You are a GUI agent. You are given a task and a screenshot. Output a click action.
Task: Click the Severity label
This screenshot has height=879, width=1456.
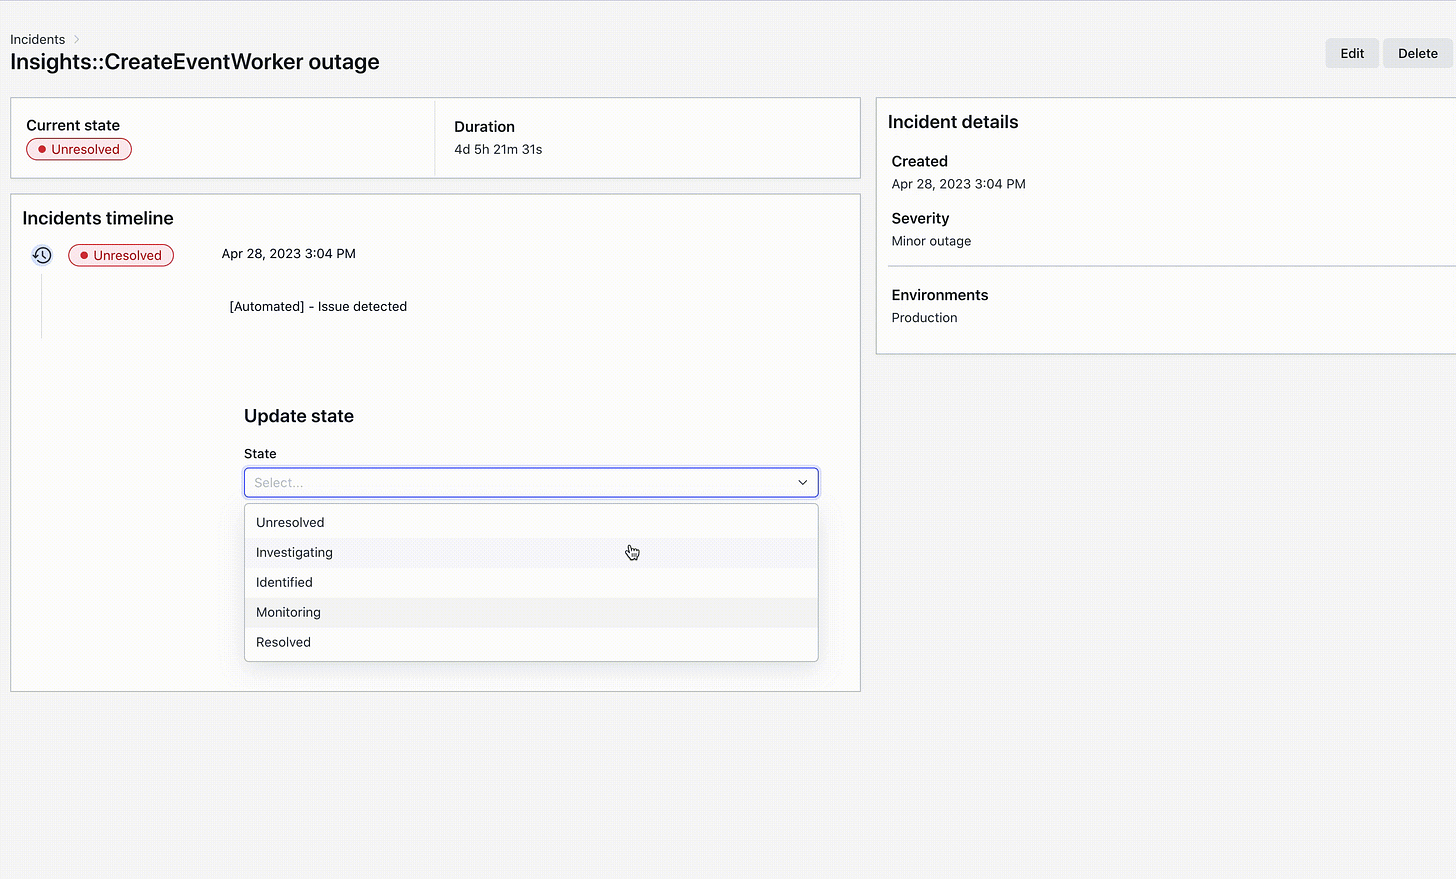[920, 219]
